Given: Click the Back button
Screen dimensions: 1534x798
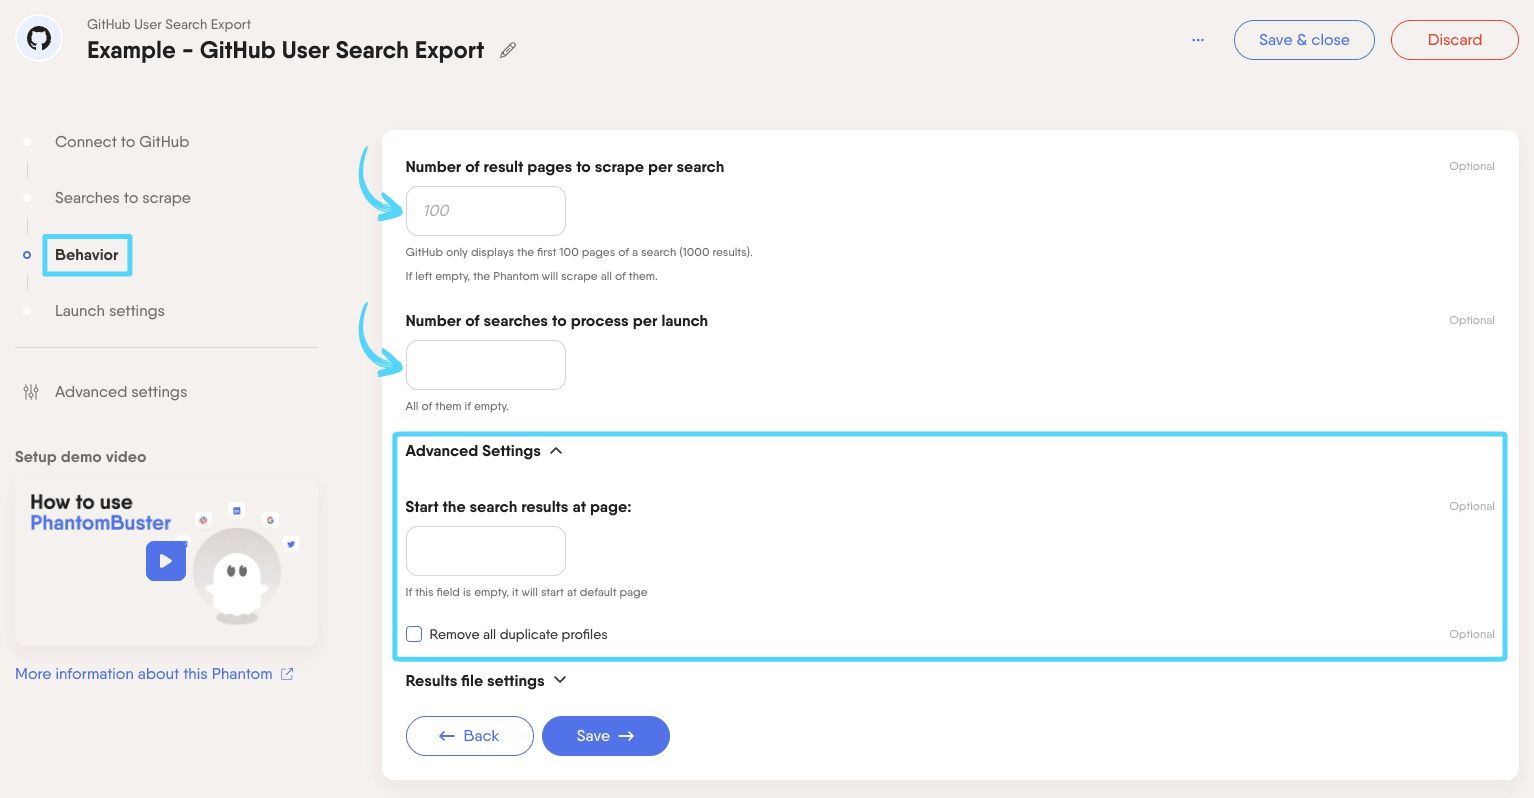Looking at the screenshot, I should click(470, 736).
